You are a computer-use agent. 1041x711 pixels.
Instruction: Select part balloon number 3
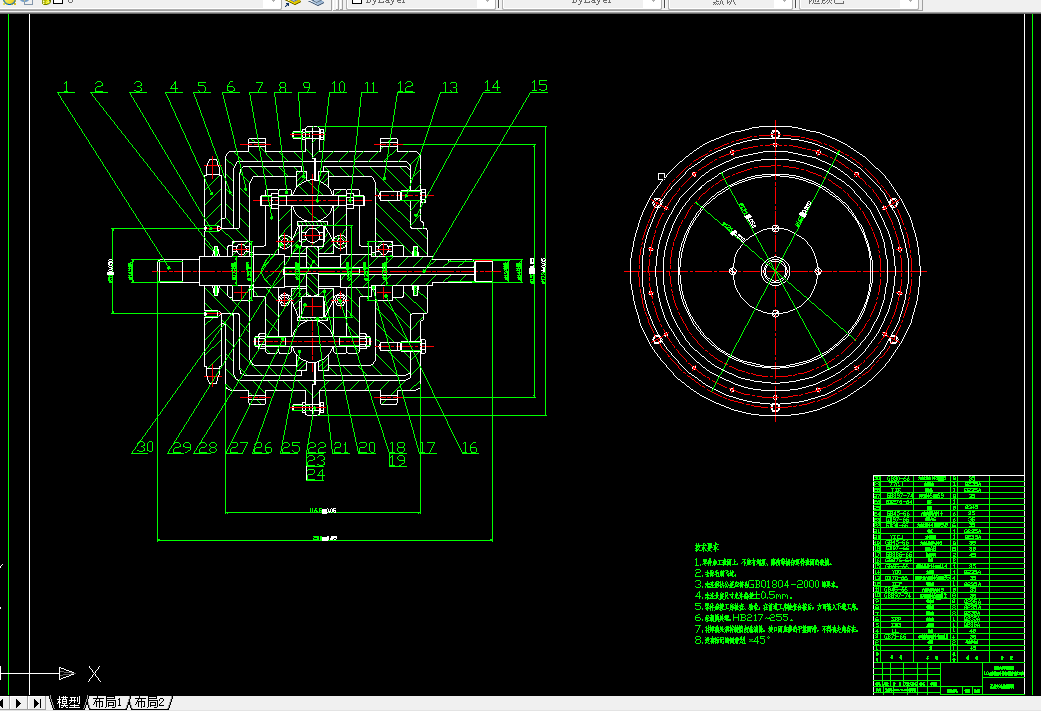pos(138,86)
